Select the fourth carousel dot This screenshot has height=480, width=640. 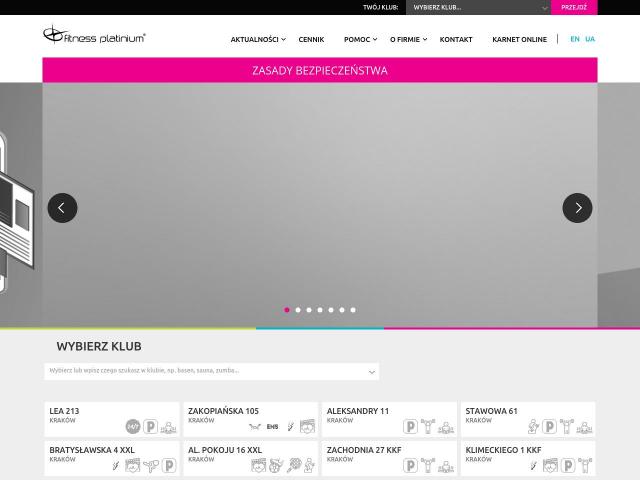[x=320, y=310]
